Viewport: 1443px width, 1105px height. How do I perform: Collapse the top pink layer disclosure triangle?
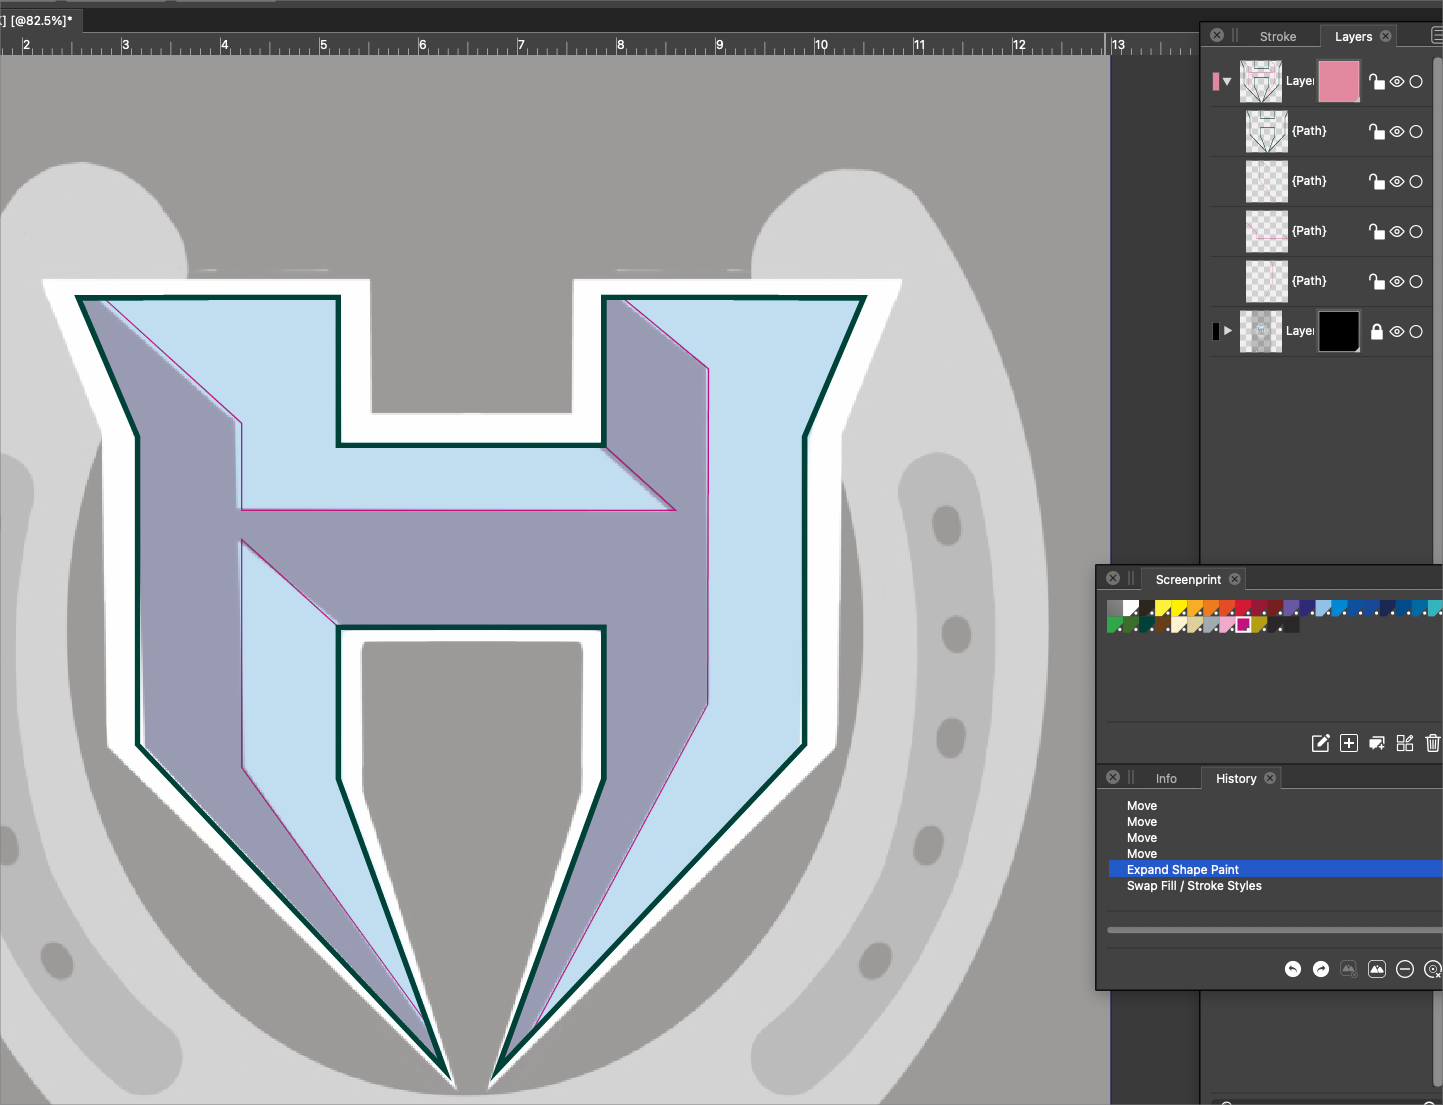pyautogui.click(x=1227, y=82)
